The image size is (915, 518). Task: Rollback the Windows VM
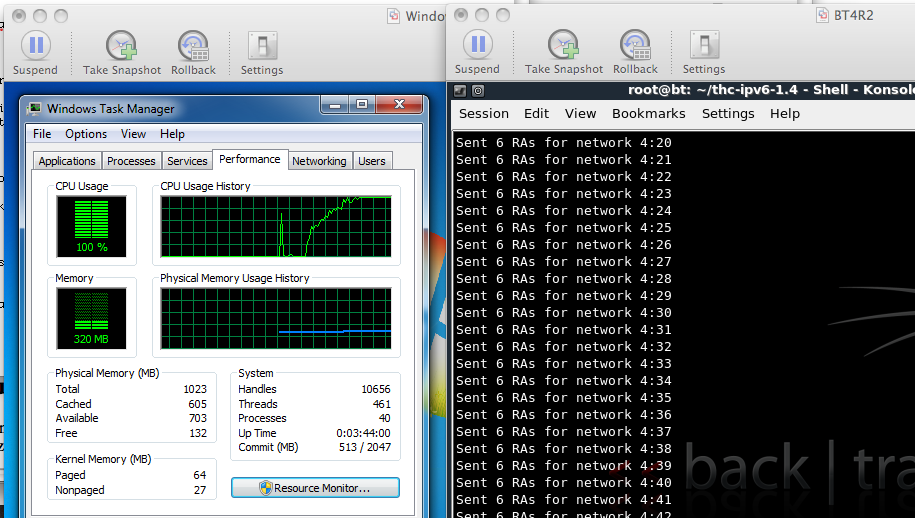(x=193, y=52)
